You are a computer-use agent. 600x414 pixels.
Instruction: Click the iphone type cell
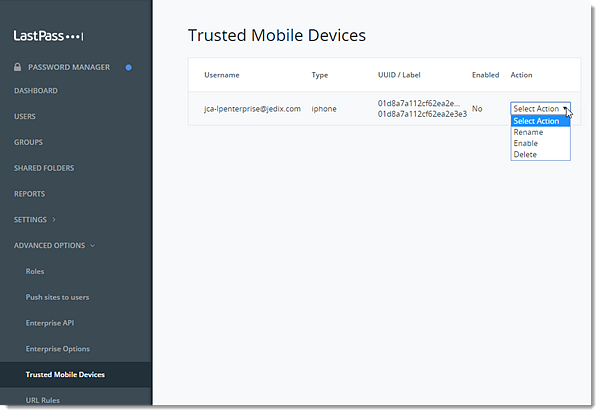pos(324,109)
